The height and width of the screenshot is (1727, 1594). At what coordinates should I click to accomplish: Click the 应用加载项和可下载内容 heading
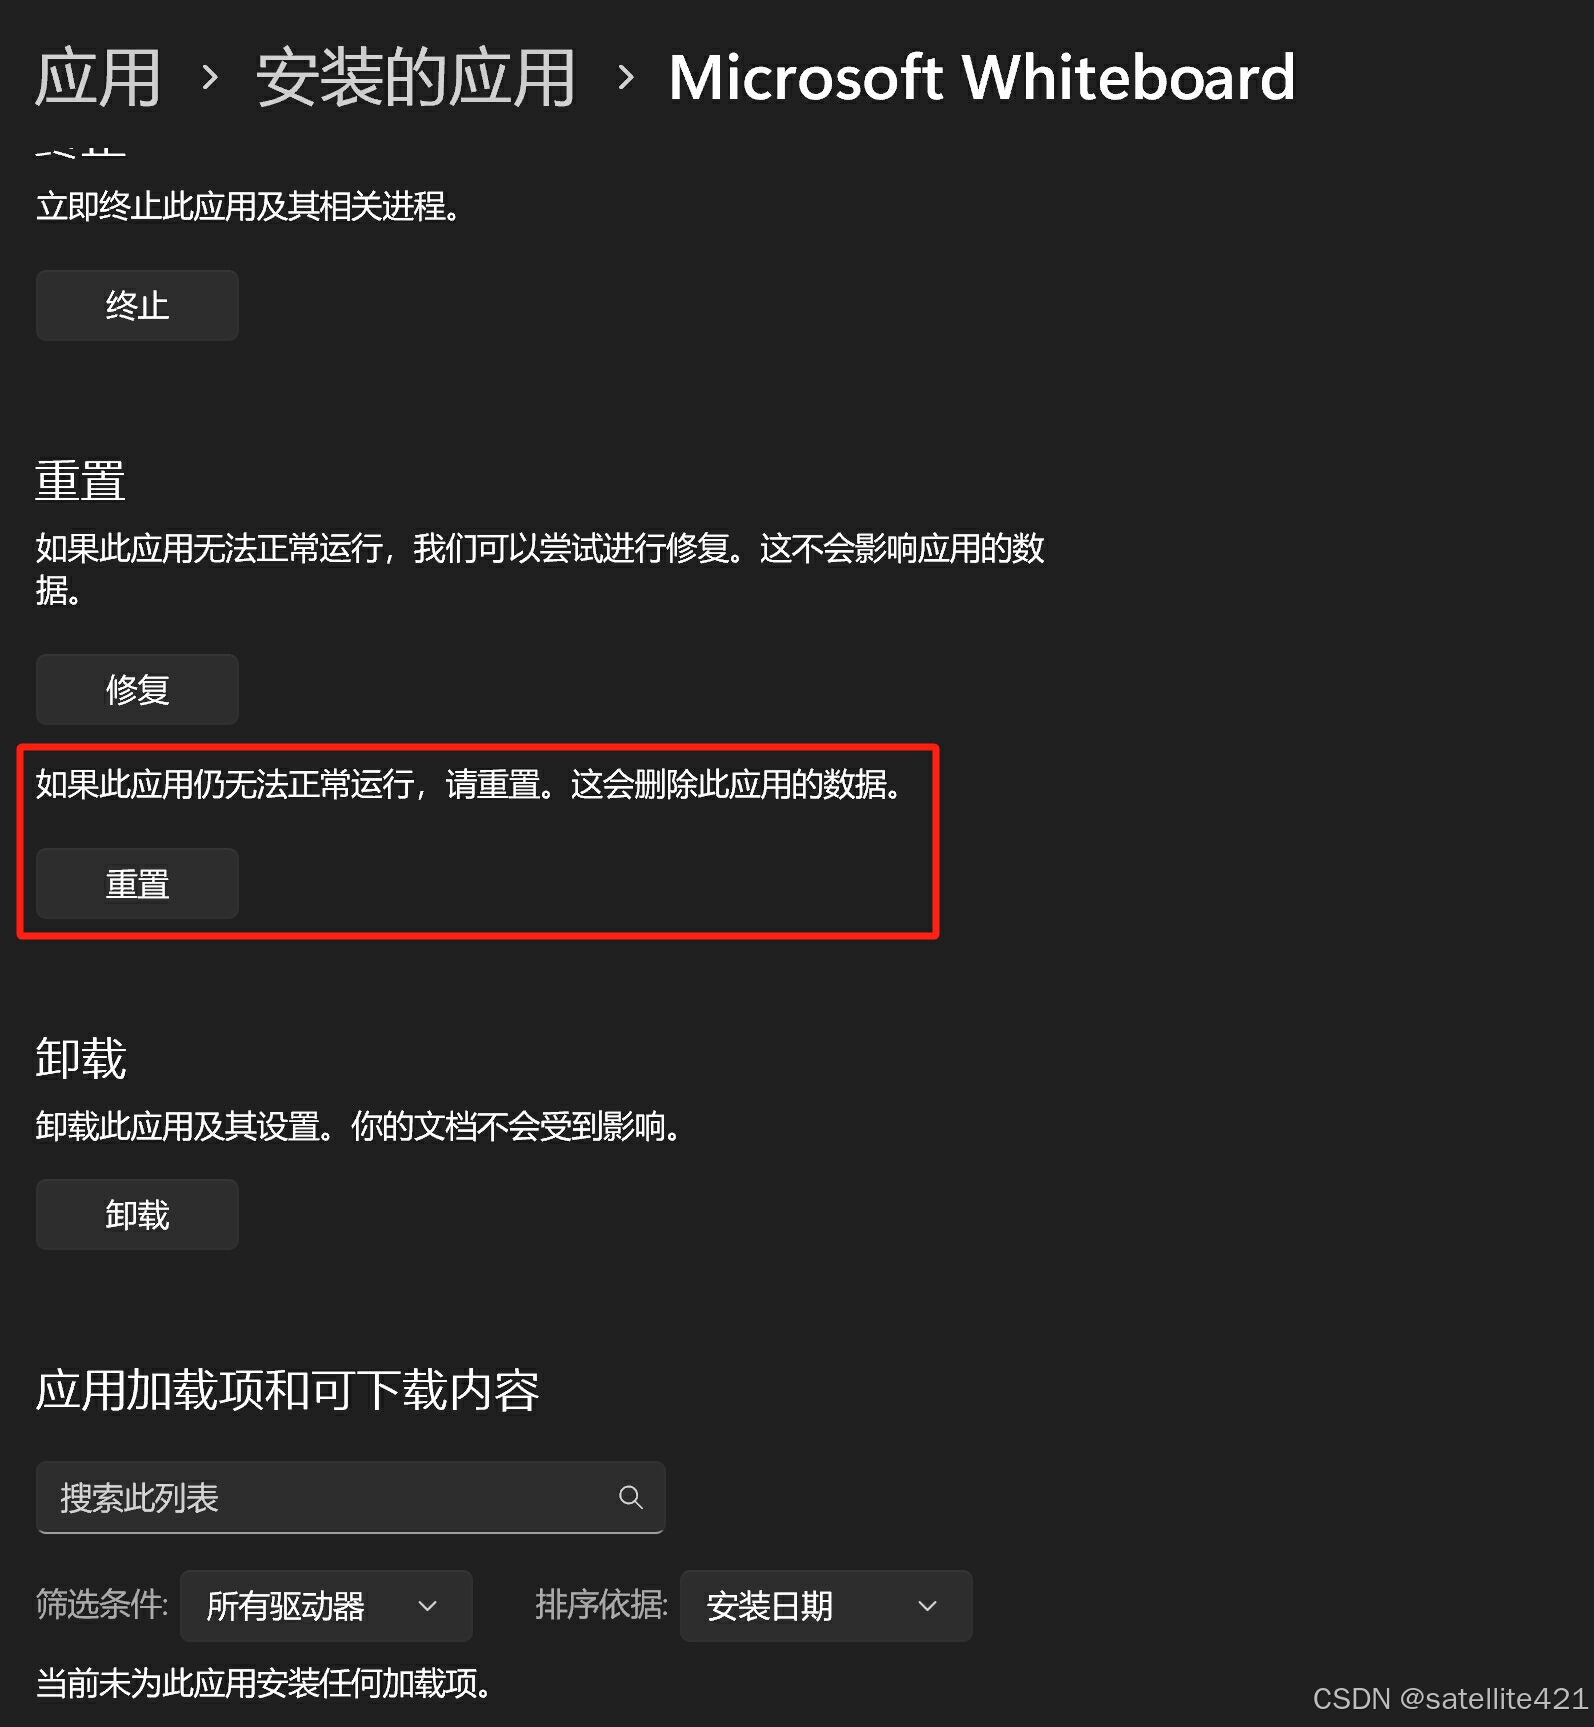click(x=287, y=1390)
